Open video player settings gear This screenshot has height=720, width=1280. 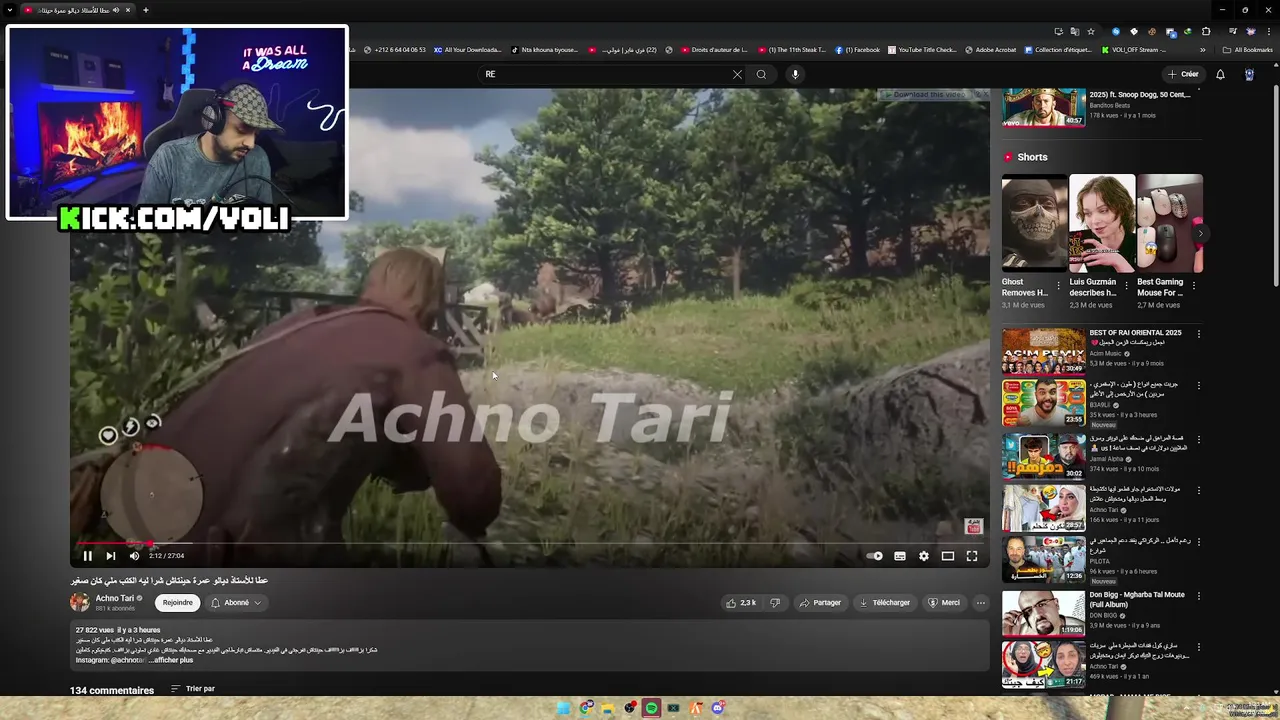tap(924, 556)
